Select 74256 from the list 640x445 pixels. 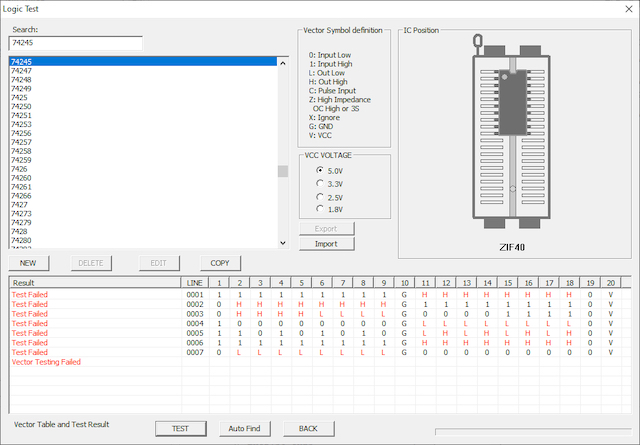click(x=21, y=134)
